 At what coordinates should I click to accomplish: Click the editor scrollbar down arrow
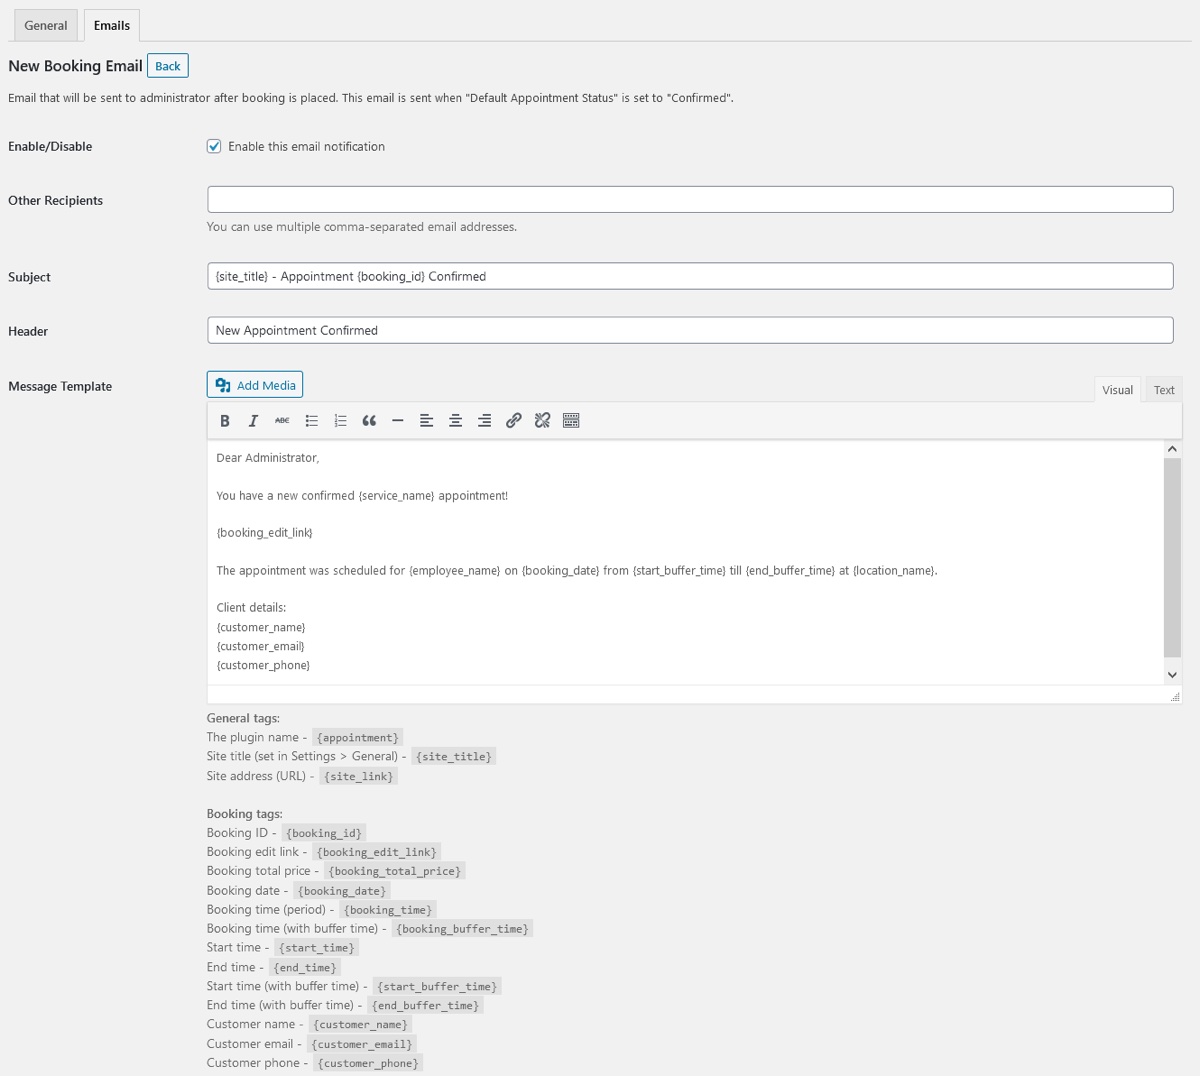pos(1172,675)
